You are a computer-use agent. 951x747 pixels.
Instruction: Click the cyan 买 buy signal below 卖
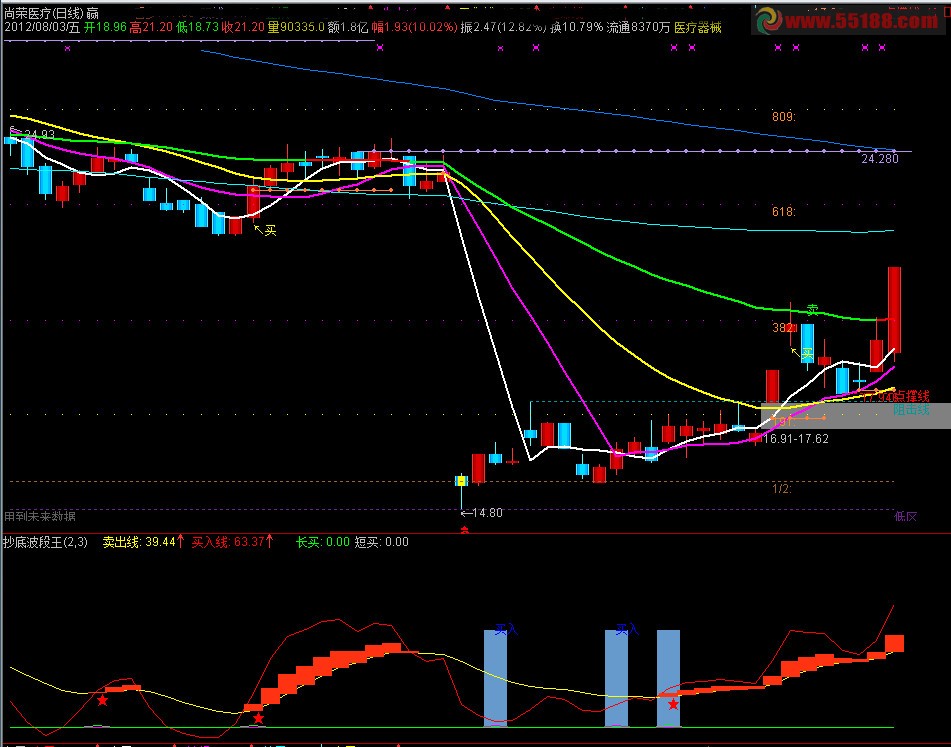pyautogui.click(x=807, y=353)
